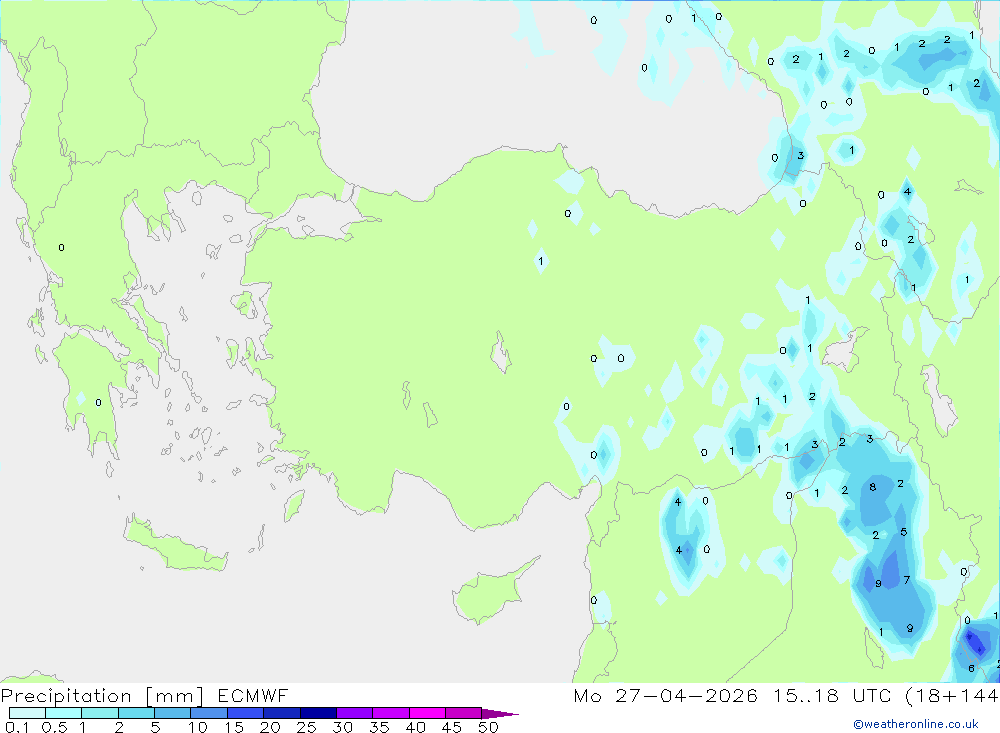Image resolution: width=1000 pixels, height=733 pixels.
Task: Click the '5' precipitation value on map
Action: tap(904, 531)
